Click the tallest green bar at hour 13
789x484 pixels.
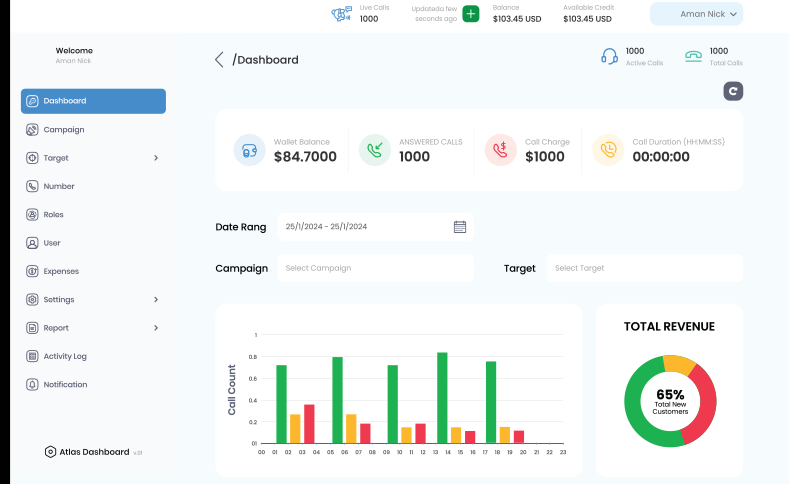click(442, 398)
